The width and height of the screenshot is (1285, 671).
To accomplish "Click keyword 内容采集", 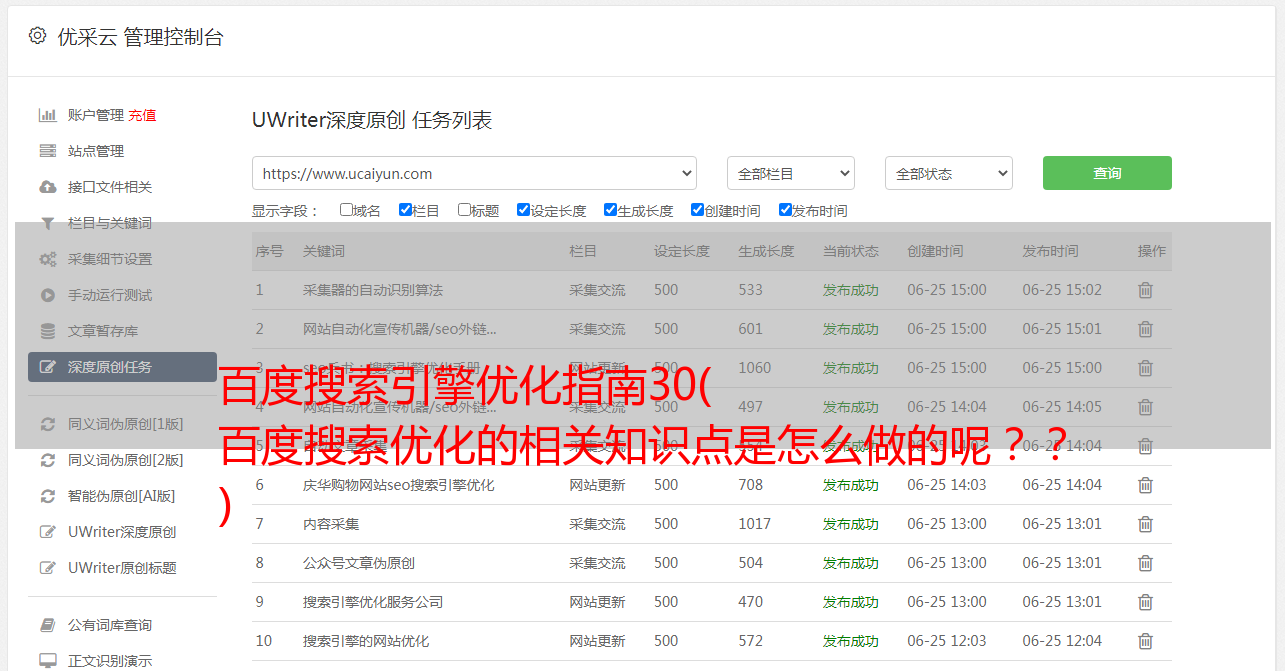I will tap(331, 524).
